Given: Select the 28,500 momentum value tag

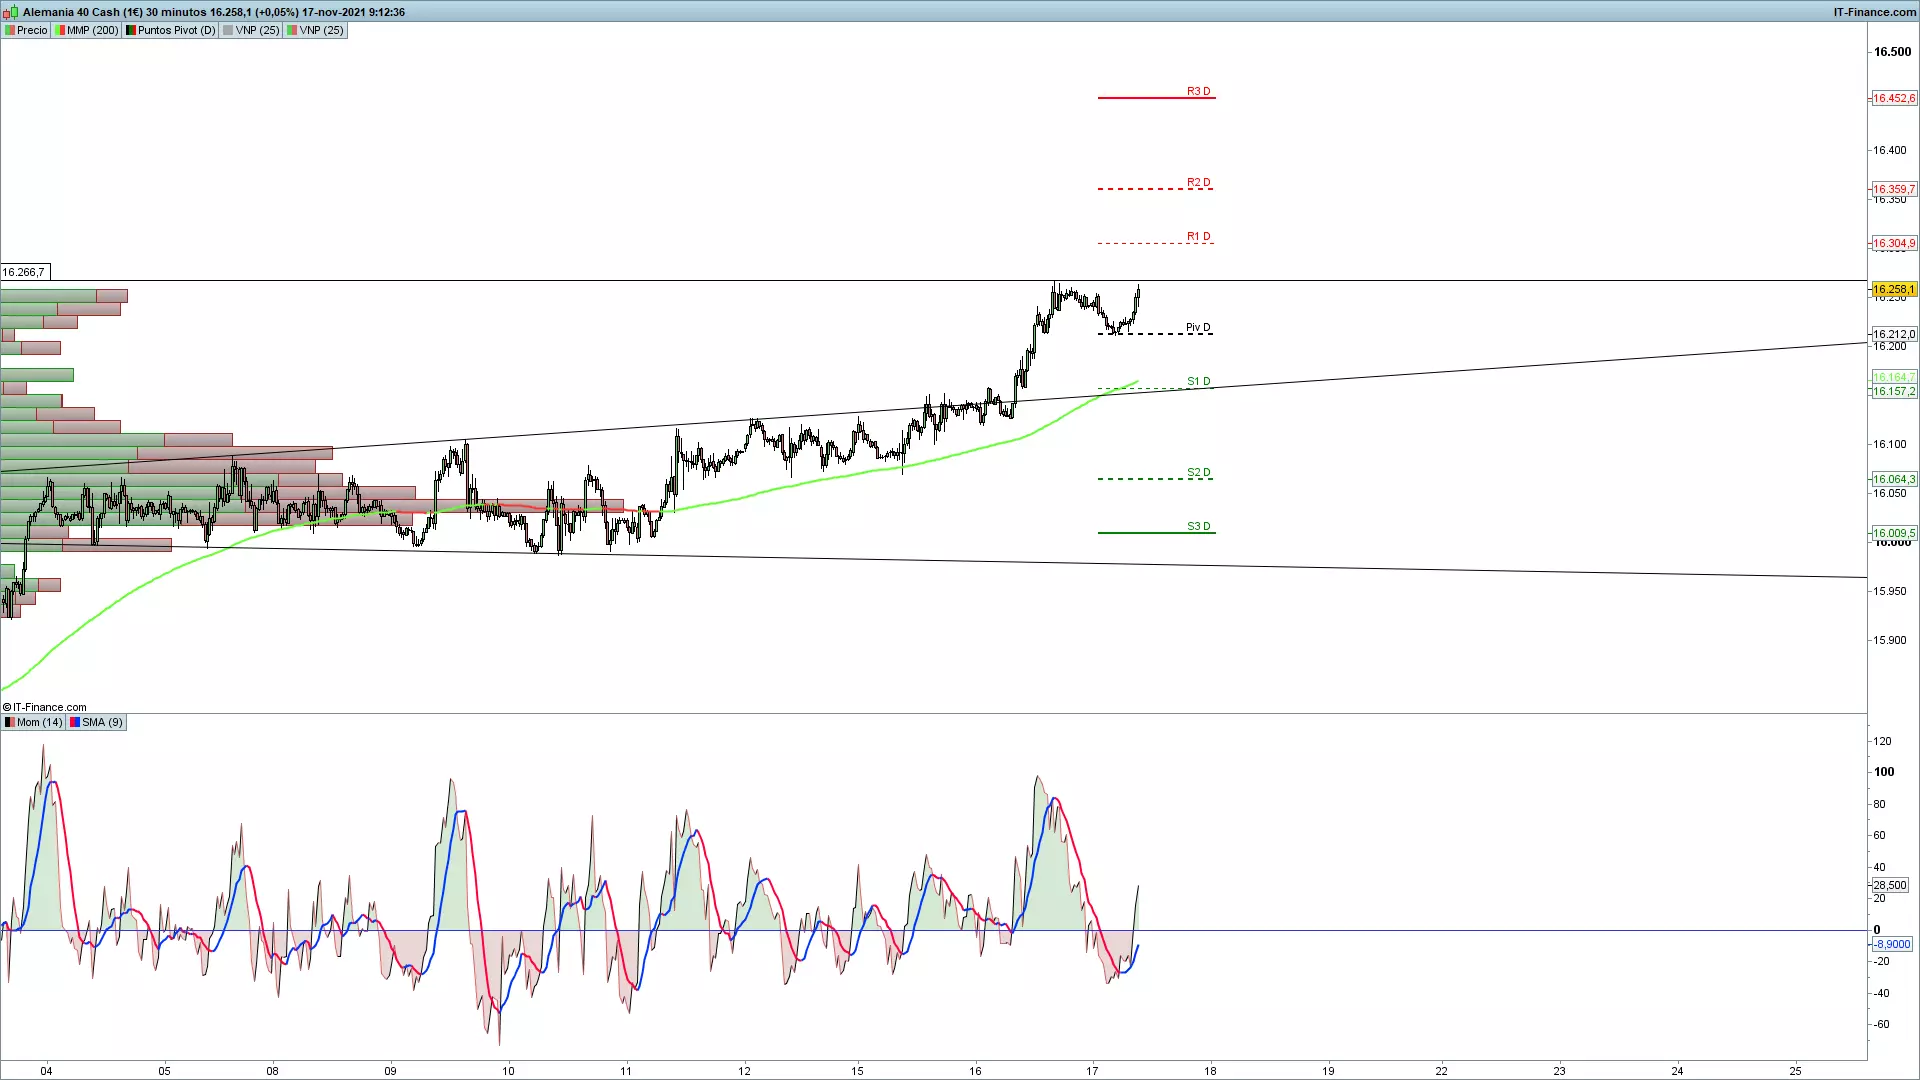Looking at the screenshot, I should [x=1890, y=885].
